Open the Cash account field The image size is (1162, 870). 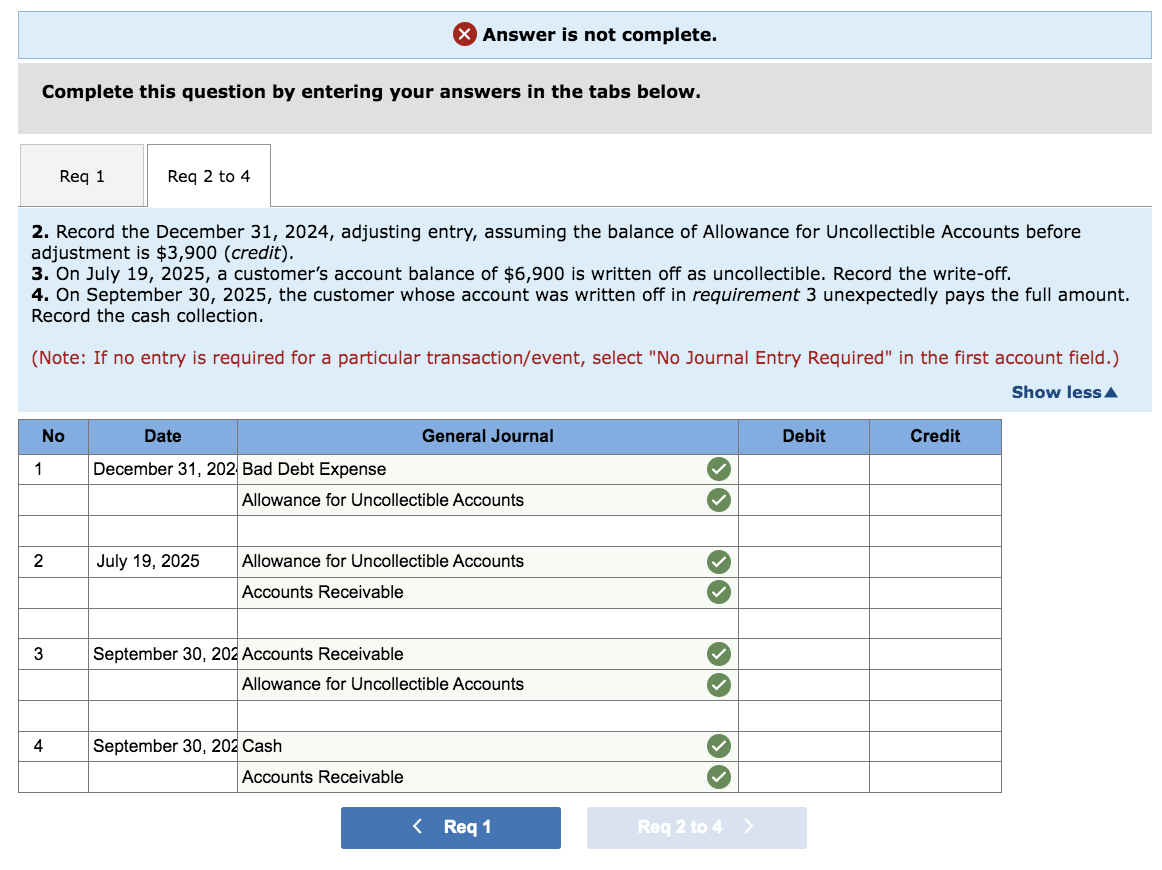point(488,746)
